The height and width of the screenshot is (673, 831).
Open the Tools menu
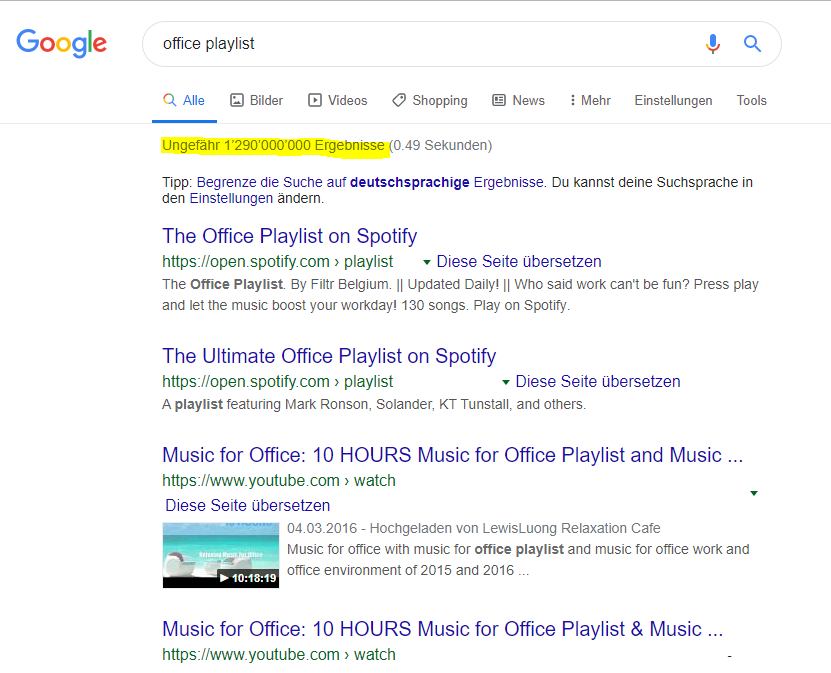[751, 100]
